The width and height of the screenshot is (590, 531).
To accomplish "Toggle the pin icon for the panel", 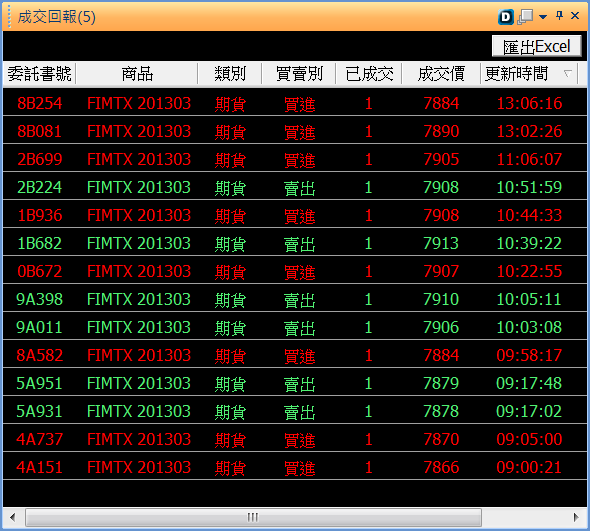I will [x=560, y=16].
